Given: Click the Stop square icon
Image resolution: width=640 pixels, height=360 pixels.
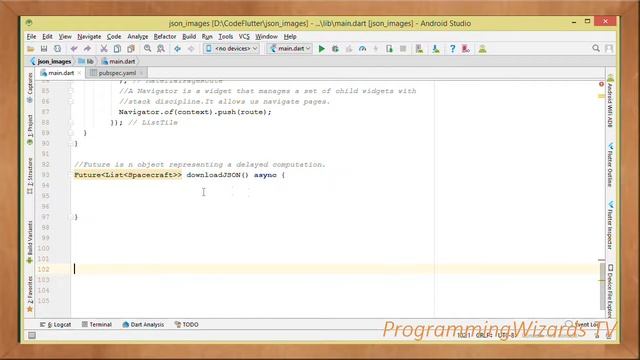Looking at the screenshot, I should (403, 49).
